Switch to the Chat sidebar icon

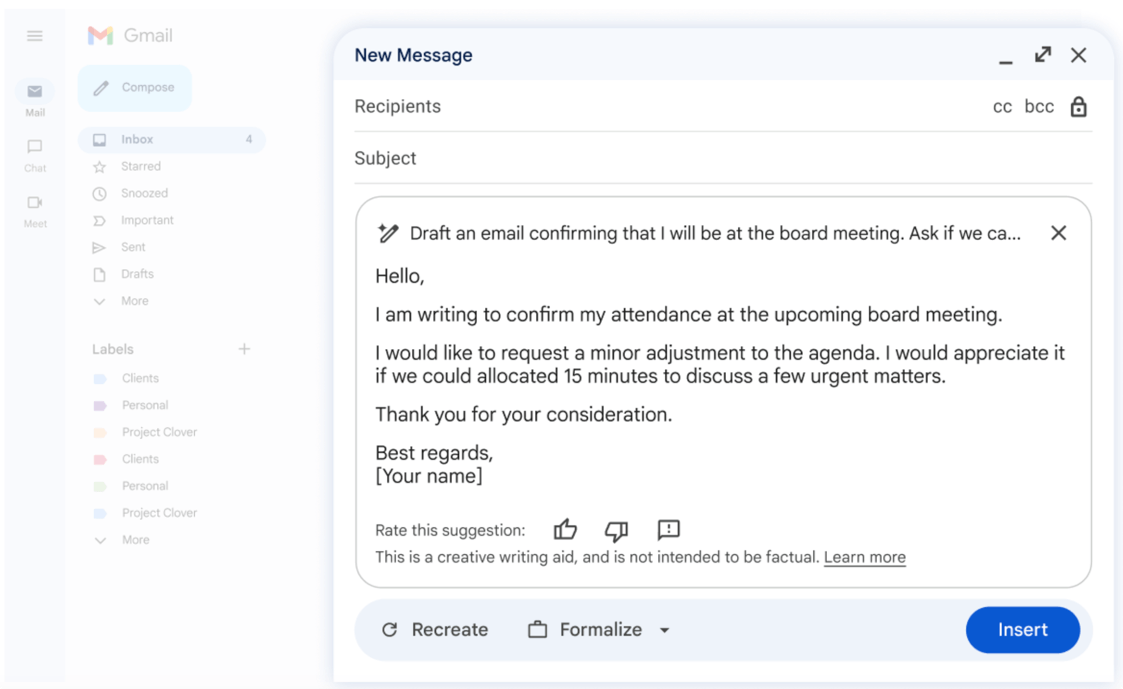point(34,155)
